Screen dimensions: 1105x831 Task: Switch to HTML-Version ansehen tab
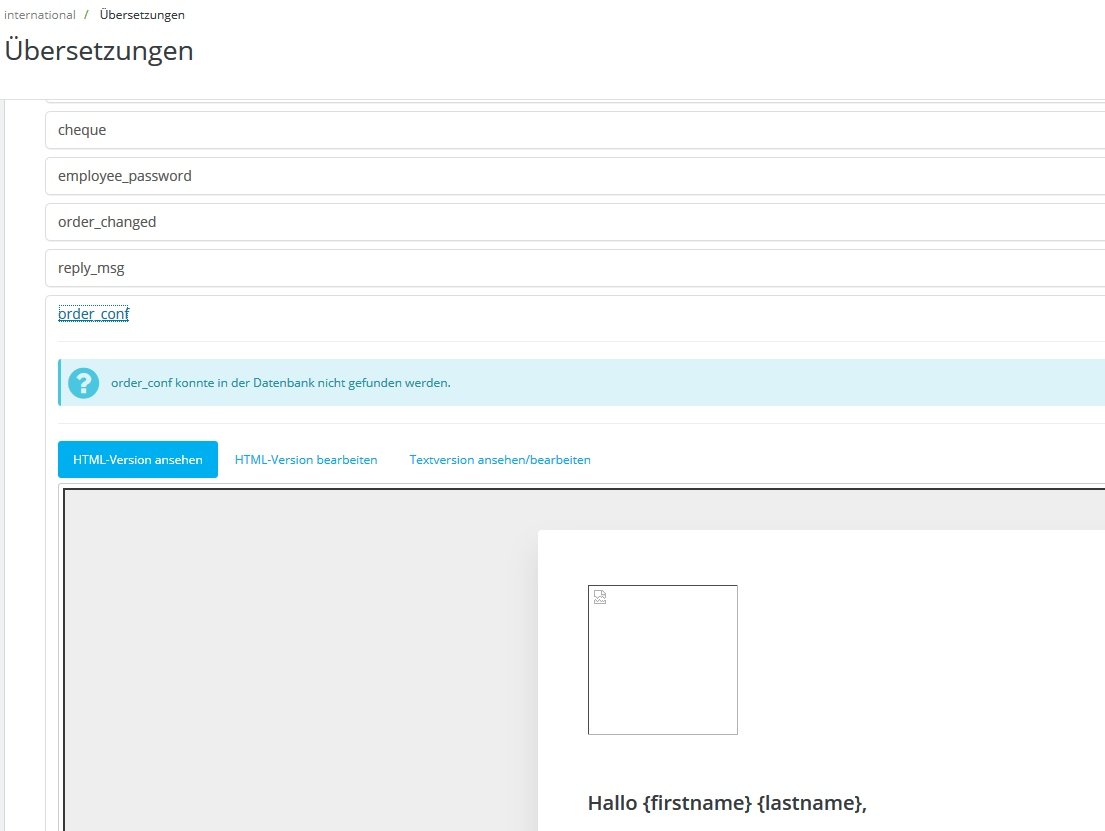point(137,460)
